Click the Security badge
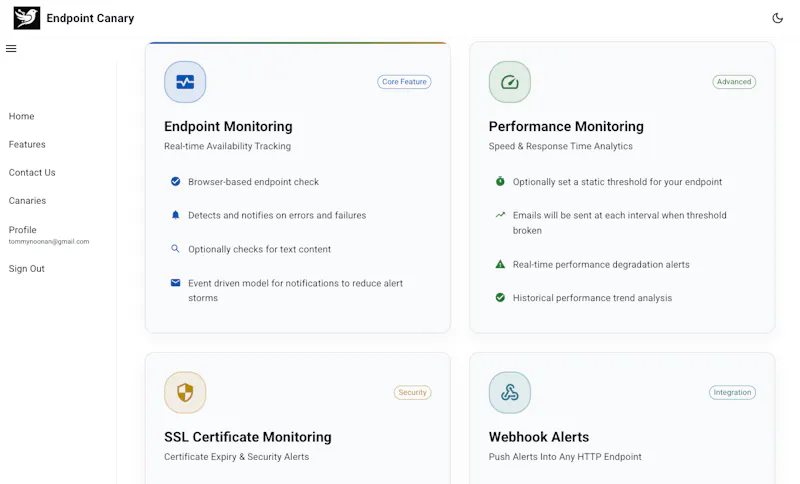This screenshot has height=484, width=800. (412, 392)
